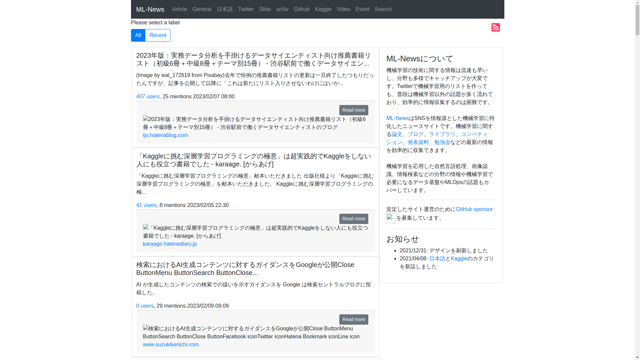Open the 発表資料 link in the sidebar
This screenshot has height=360, width=640.
(418, 142)
